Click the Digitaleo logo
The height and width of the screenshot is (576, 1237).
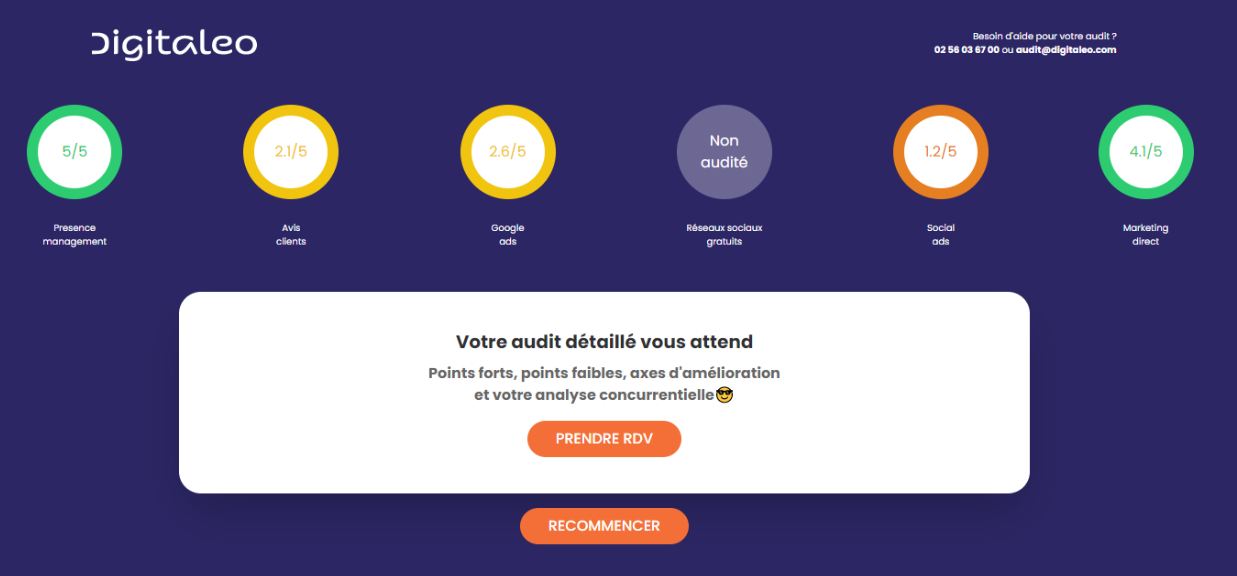(x=175, y=44)
